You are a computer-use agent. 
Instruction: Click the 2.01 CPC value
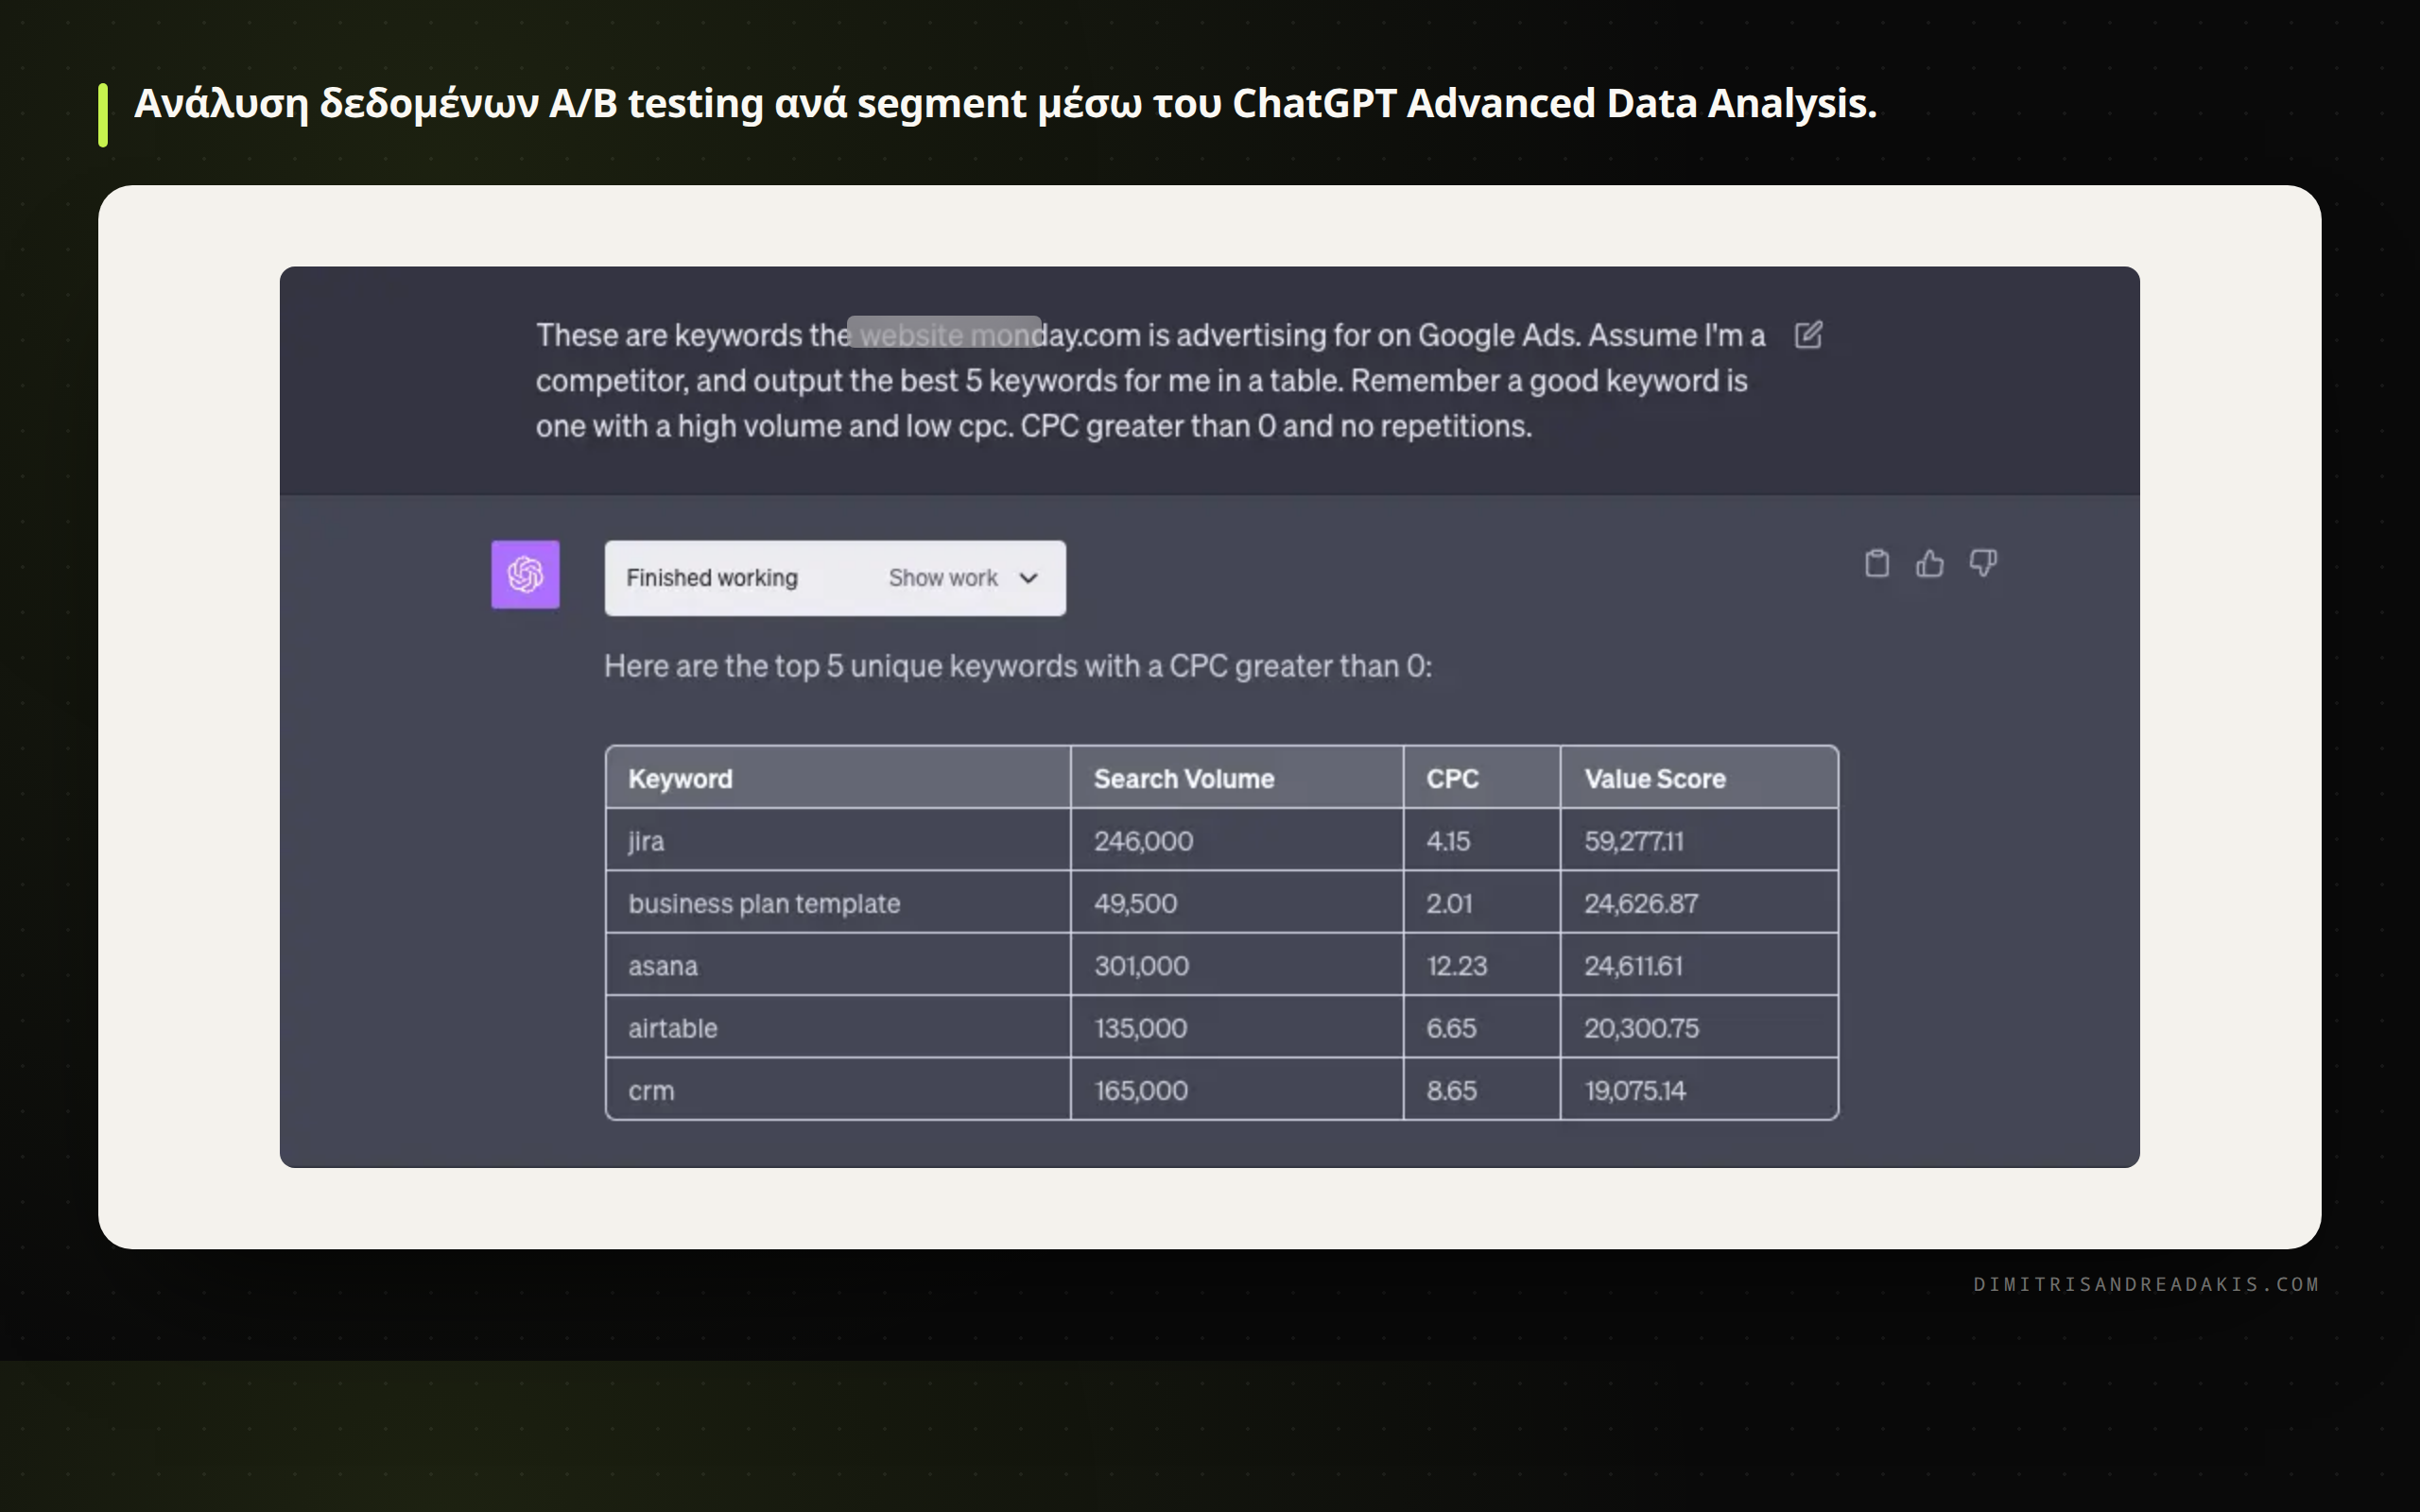click(1449, 903)
